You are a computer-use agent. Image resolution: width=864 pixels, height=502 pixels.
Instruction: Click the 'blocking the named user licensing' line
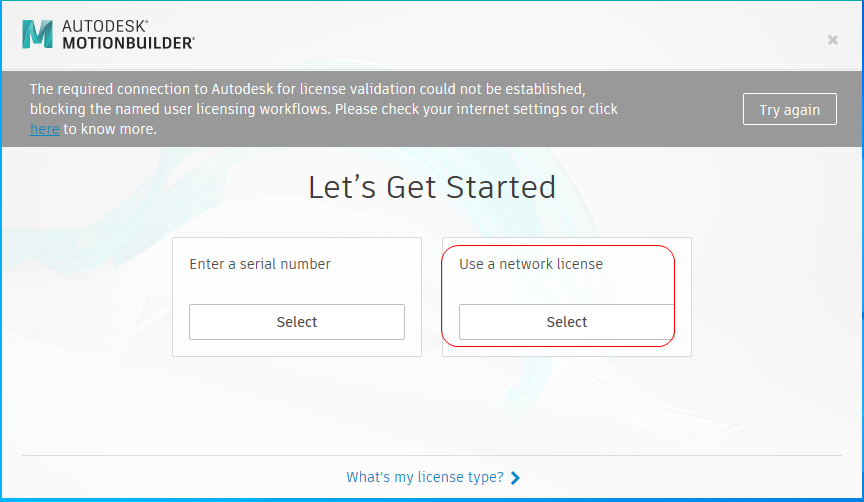[324, 109]
